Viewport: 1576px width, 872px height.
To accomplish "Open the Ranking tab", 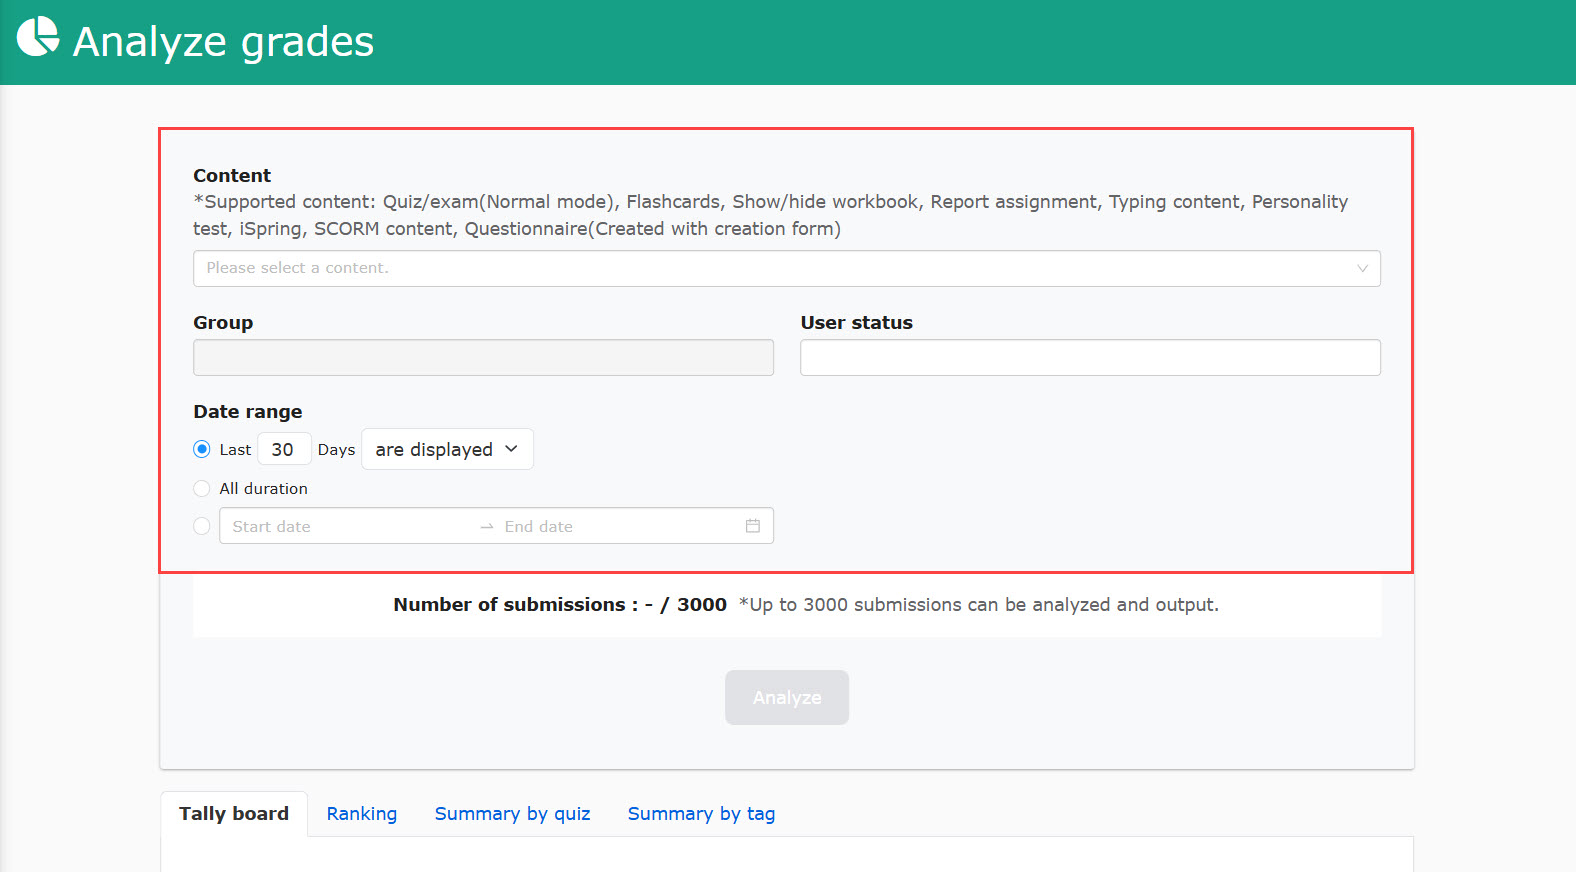I will click(x=362, y=814).
